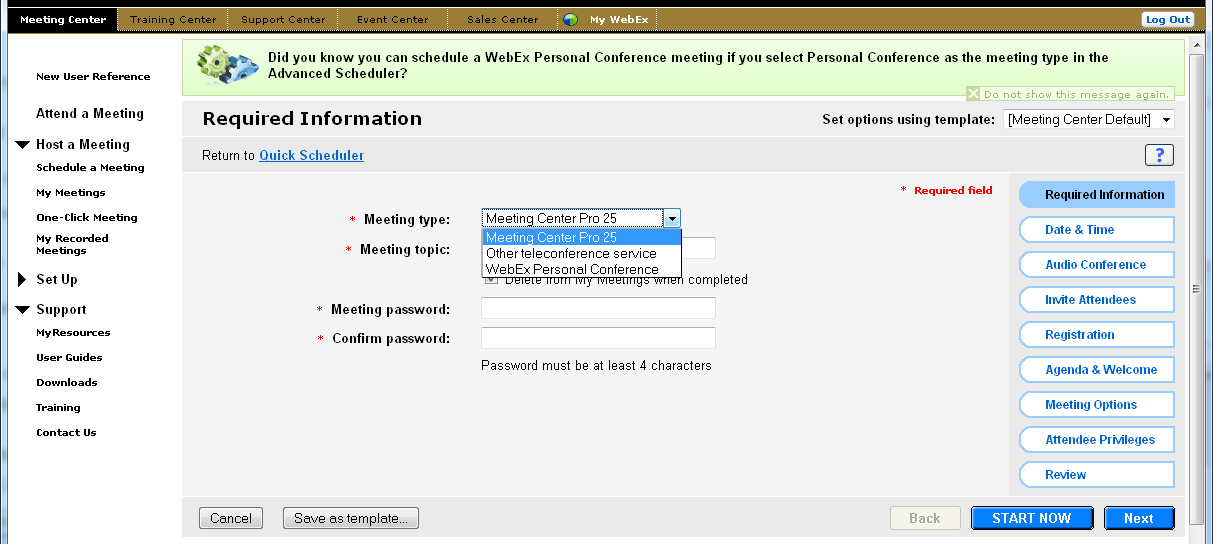Go to Required Information step
This screenshot has height=544, width=1213.
pyautogui.click(x=1097, y=195)
